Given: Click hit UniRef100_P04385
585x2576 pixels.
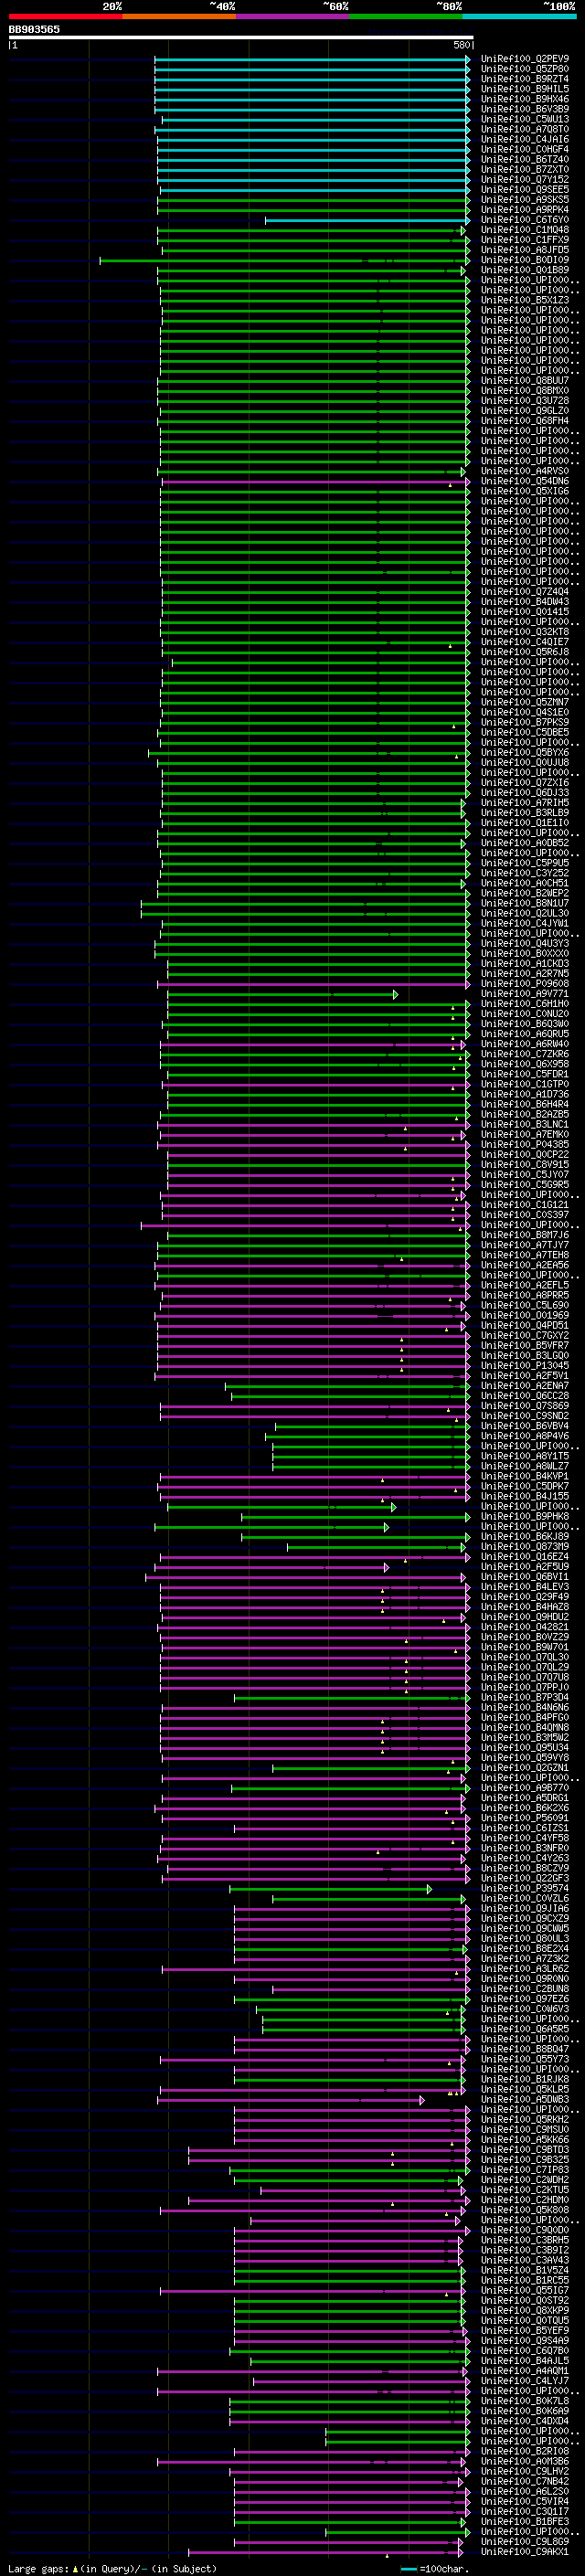Looking at the screenshot, I should (525, 1145).
